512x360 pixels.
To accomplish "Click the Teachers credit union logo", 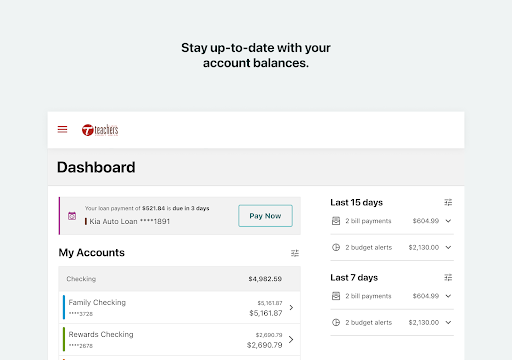I will (100, 130).
